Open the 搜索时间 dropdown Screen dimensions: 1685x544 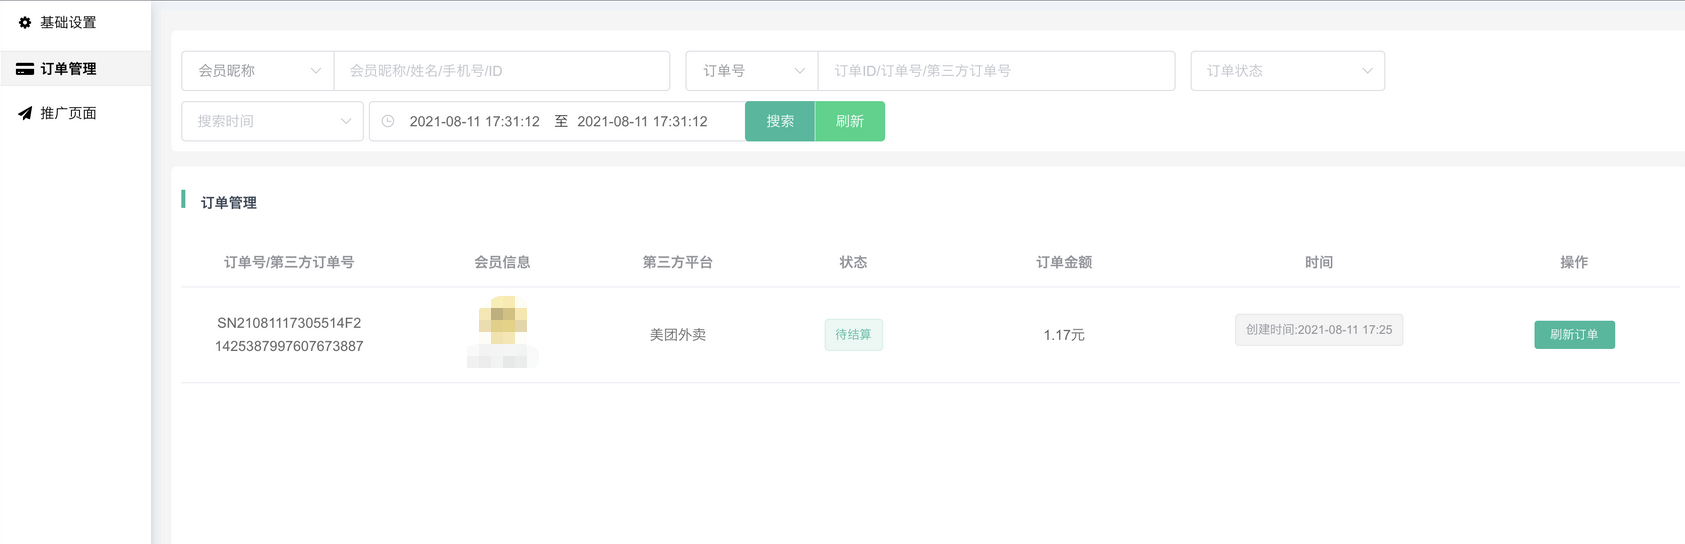coord(272,121)
